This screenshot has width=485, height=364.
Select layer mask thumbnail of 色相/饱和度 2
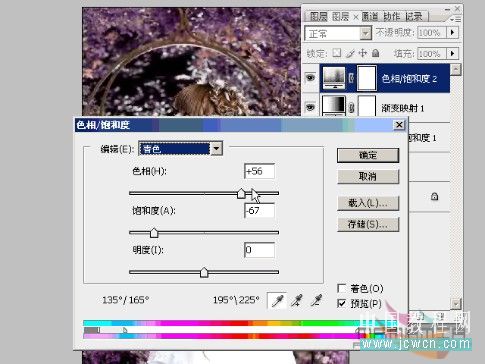coord(367,78)
